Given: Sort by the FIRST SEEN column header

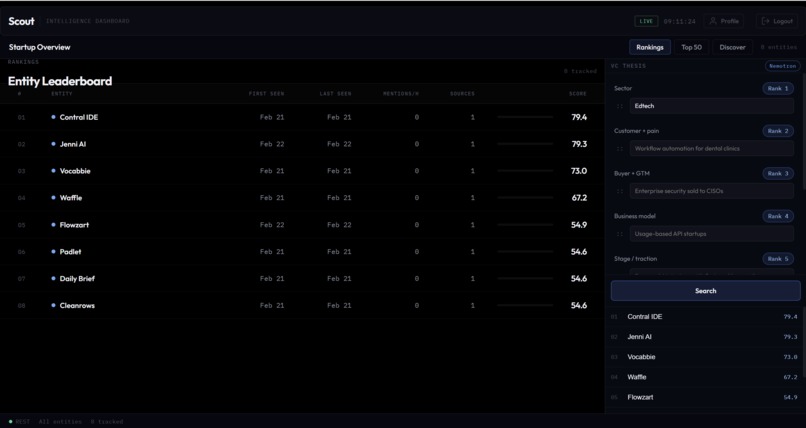Looking at the screenshot, I should [x=266, y=94].
